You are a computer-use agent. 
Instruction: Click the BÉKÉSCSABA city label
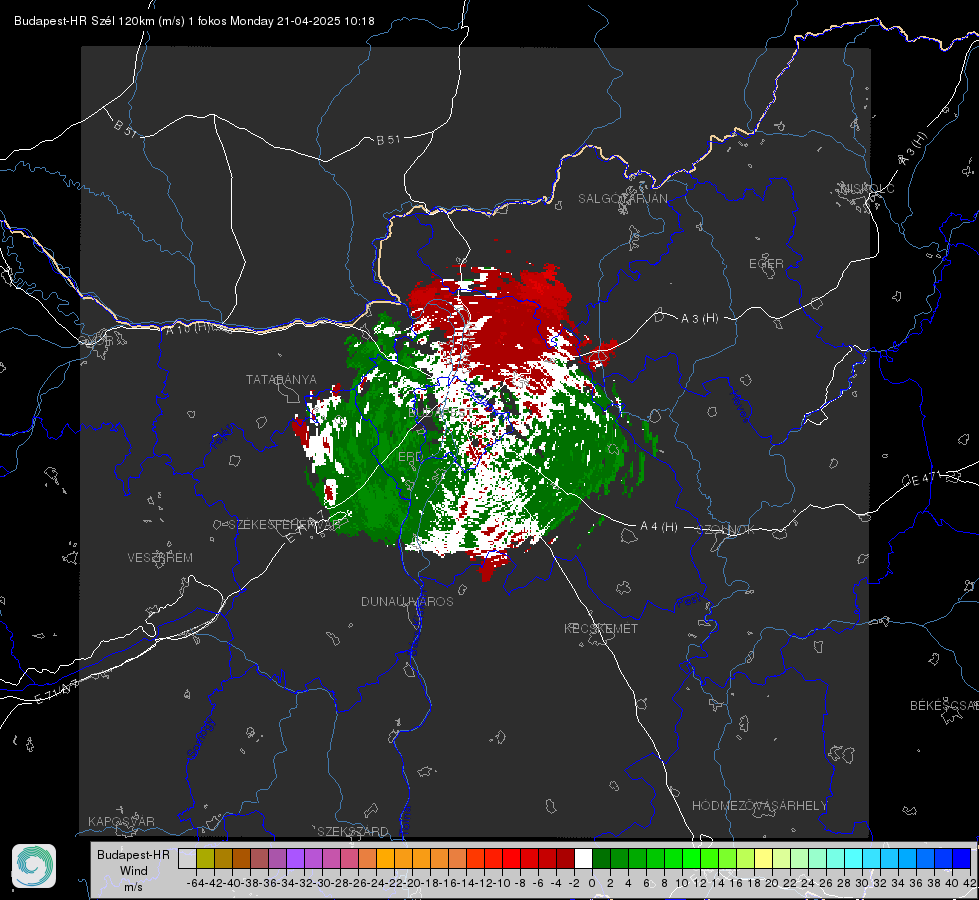pyautogui.click(x=944, y=706)
